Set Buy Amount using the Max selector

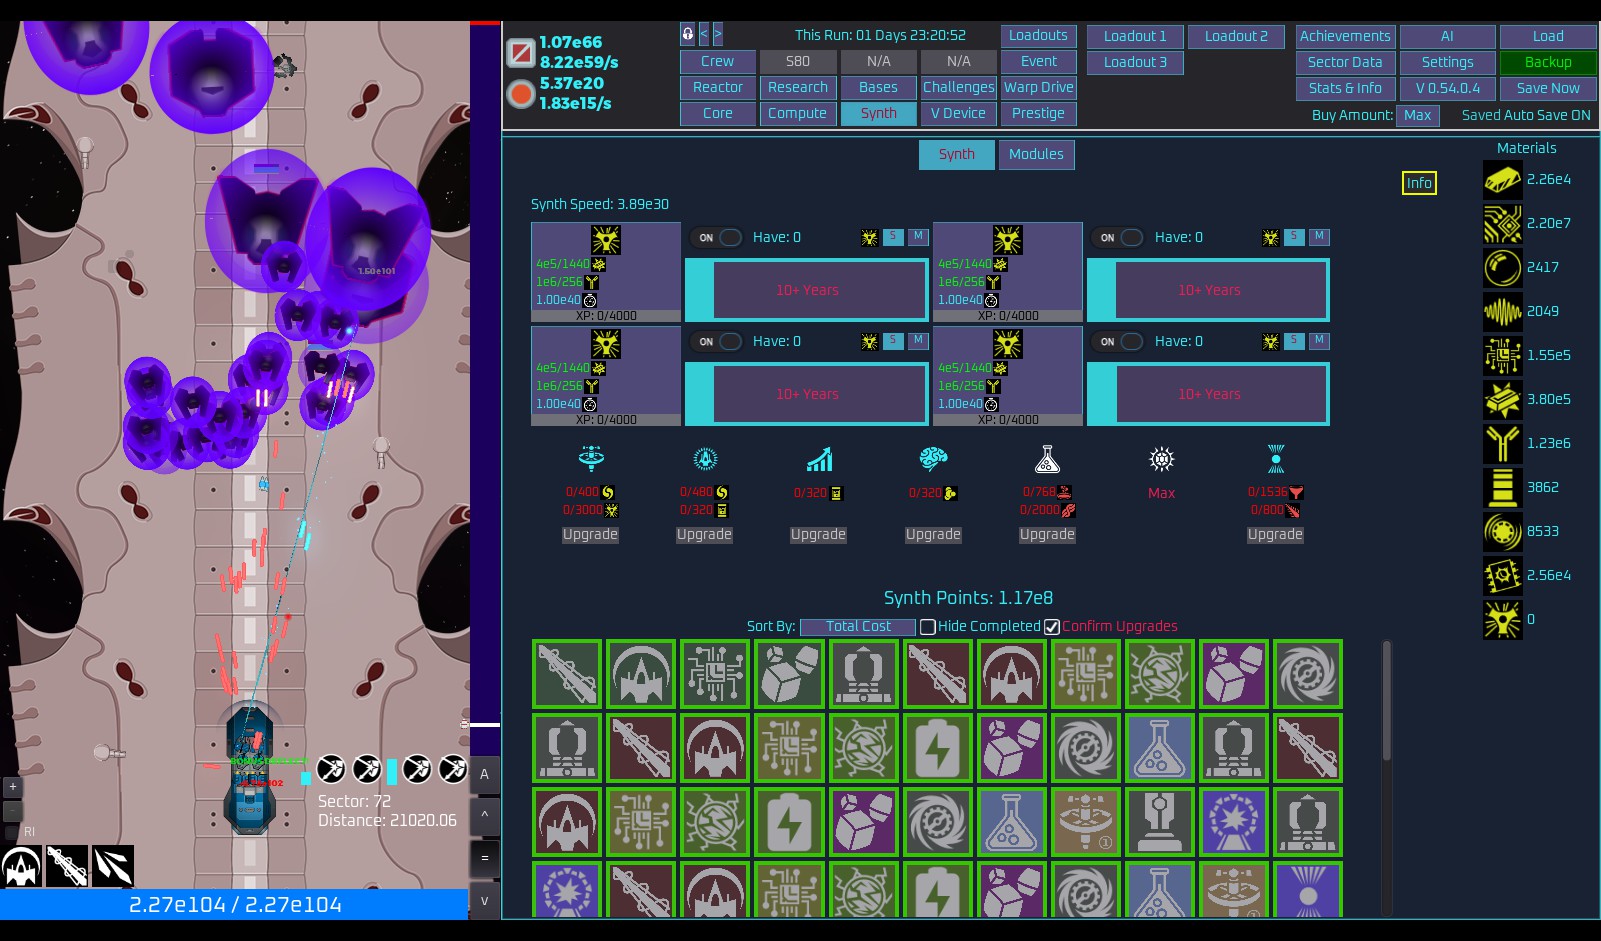pyautogui.click(x=1418, y=115)
